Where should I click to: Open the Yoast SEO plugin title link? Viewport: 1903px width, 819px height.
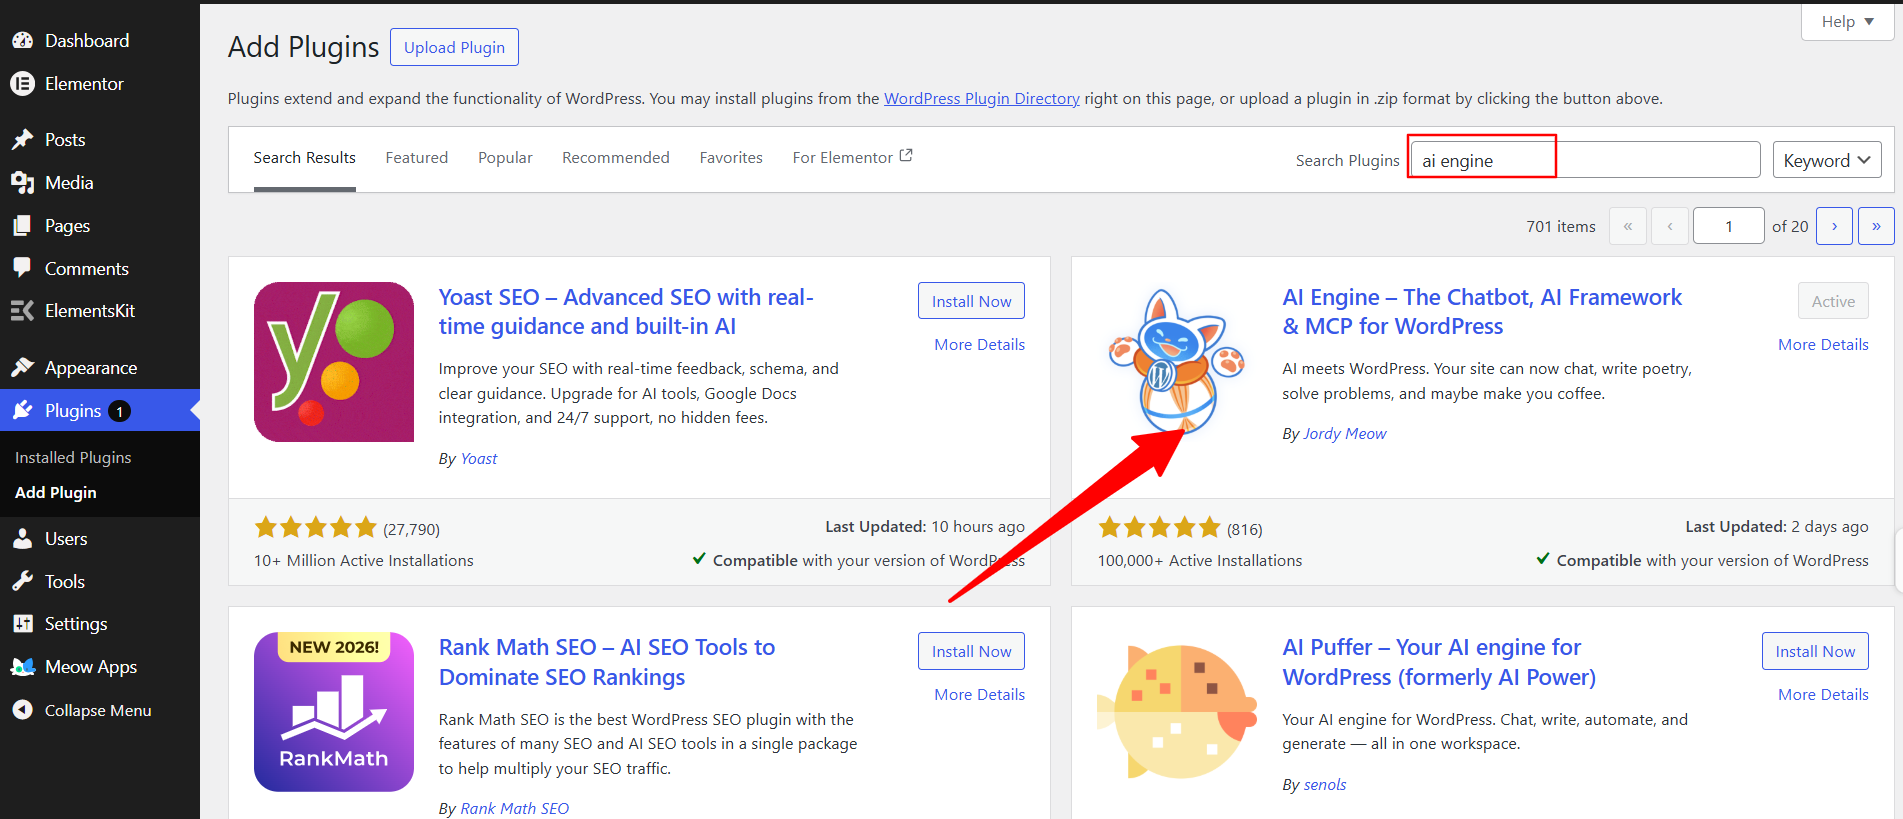pyautogui.click(x=626, y=312)
